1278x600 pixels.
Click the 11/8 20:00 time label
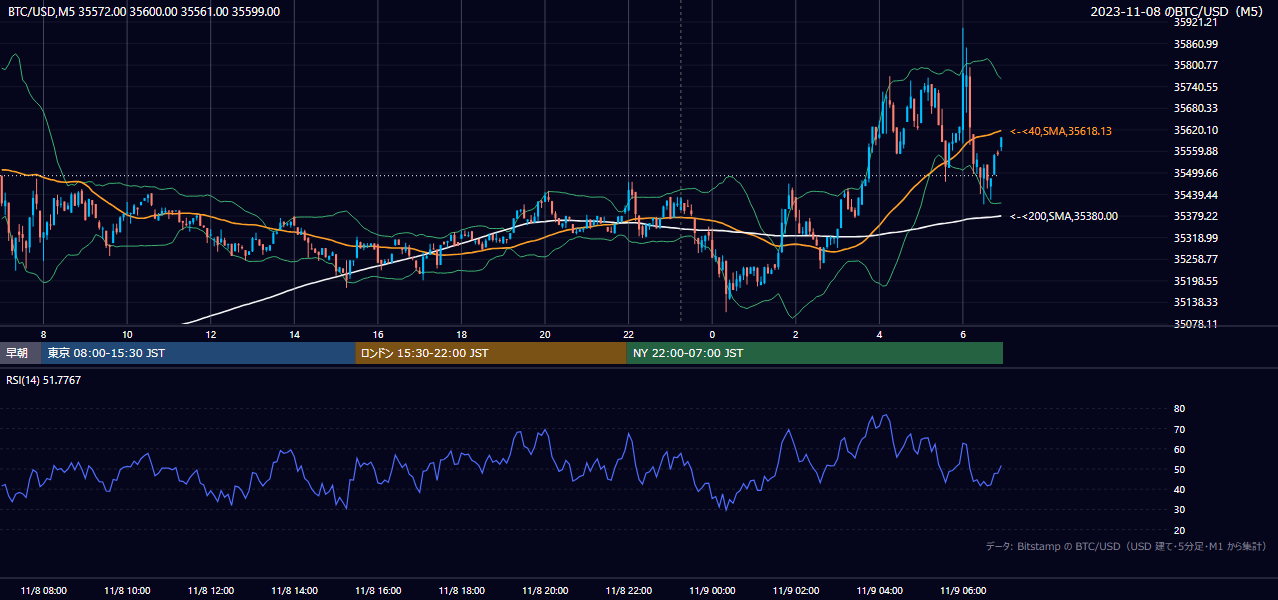click(x=545, y=590)
